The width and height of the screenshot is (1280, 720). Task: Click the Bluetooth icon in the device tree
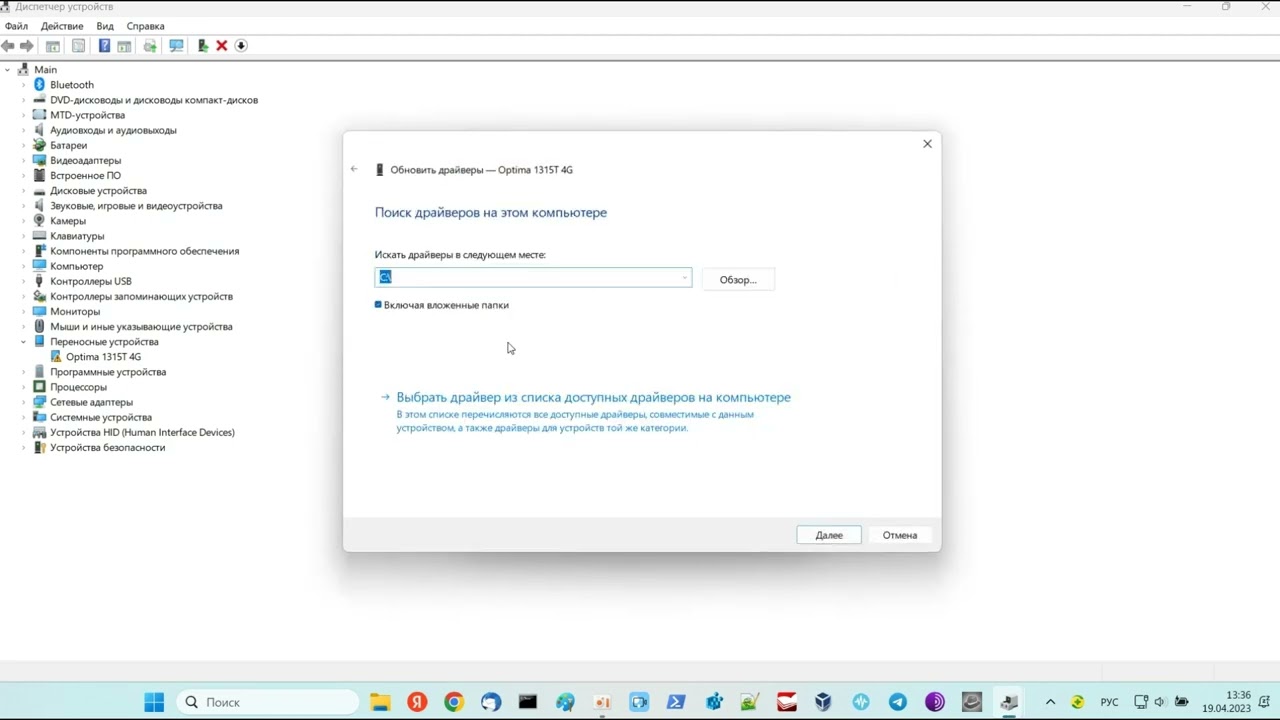click(x=40, y=85)
